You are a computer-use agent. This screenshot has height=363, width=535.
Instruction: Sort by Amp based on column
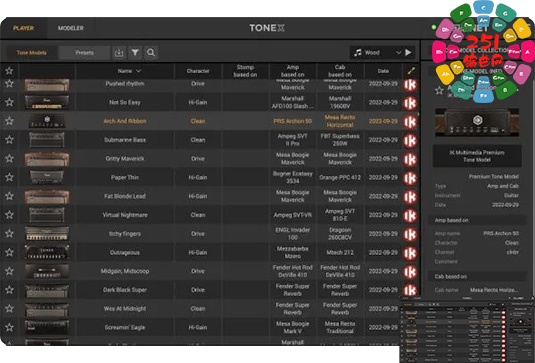click(293, 71)
